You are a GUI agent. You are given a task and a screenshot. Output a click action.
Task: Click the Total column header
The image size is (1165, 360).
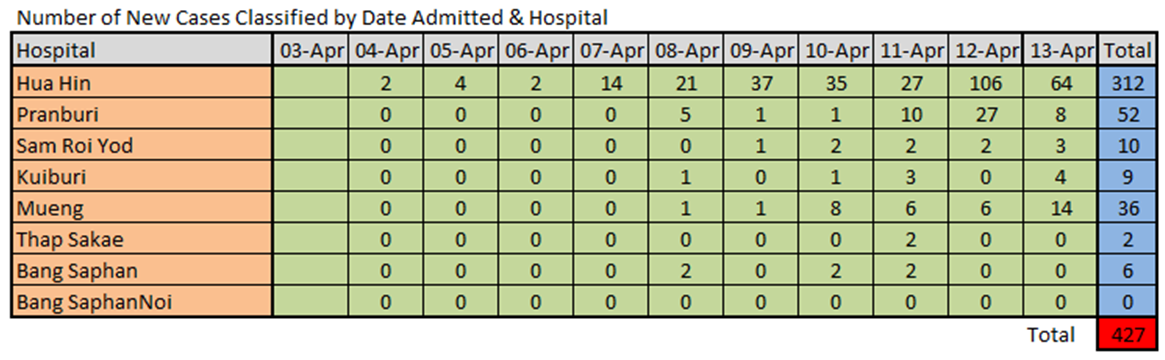coord(1126,51)
